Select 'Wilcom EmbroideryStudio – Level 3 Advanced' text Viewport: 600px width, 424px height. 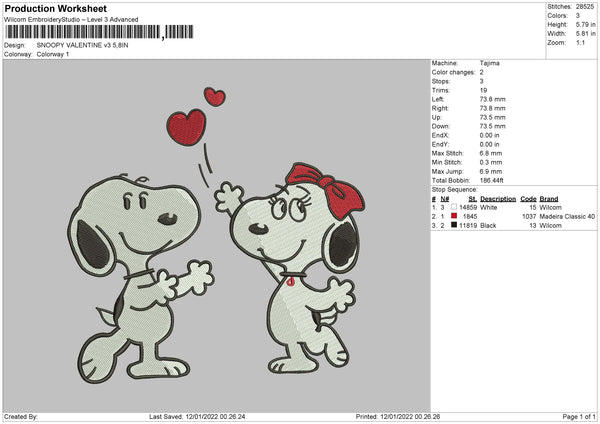click(71, 20)
